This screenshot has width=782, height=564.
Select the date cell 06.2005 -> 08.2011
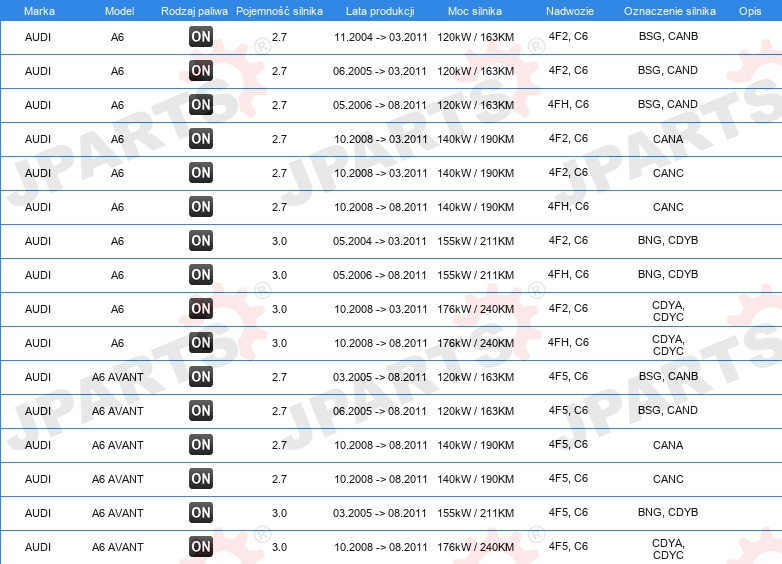click(380, 411)
